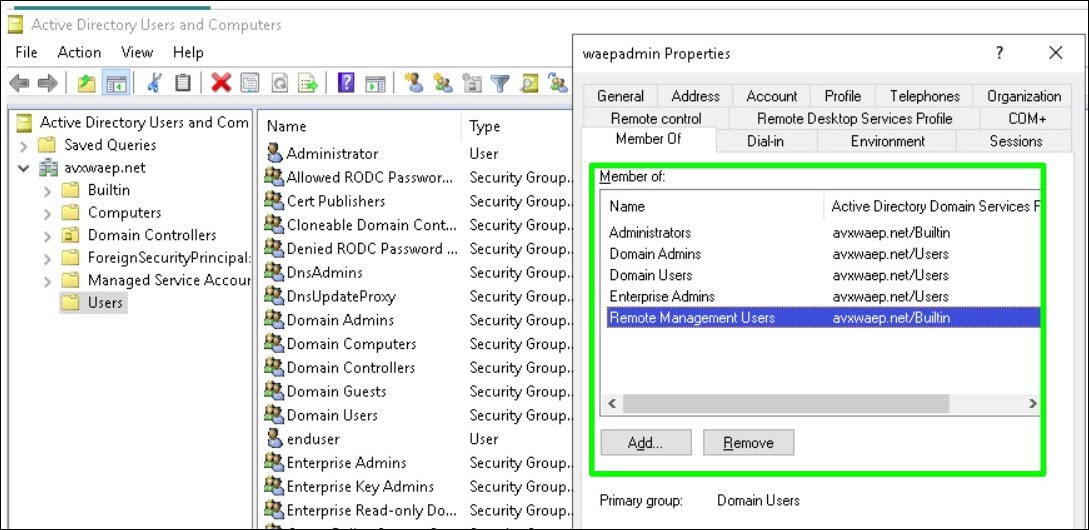Click the Saved Queries folder icon
The height and width of the screenshot is (530, 1089).
pyautogui.click(x=46, y=145)
